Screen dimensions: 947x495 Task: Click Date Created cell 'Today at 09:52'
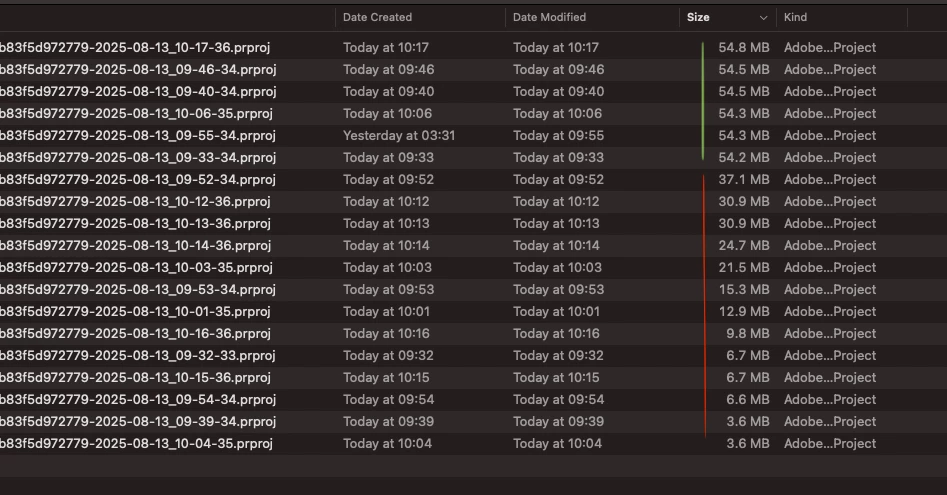388,180
